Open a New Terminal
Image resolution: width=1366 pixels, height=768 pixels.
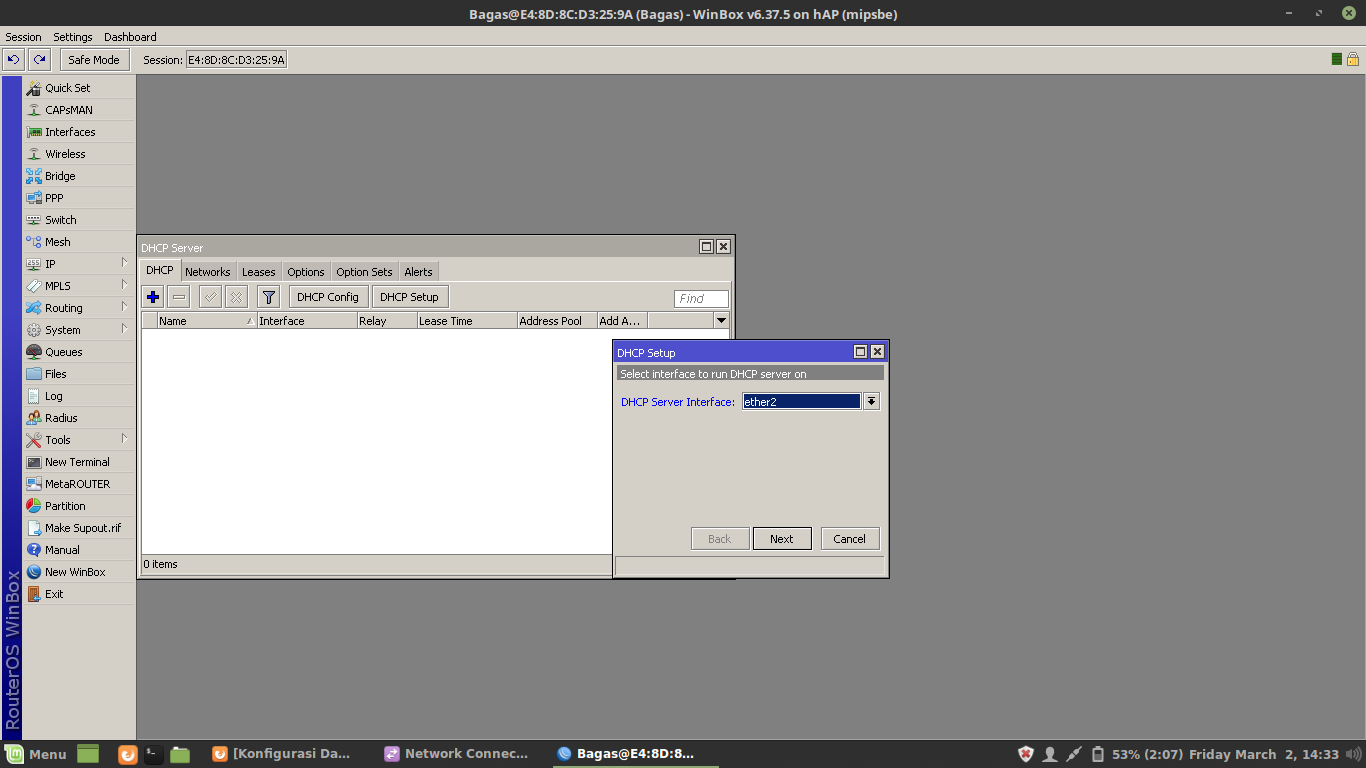(79, 462)
